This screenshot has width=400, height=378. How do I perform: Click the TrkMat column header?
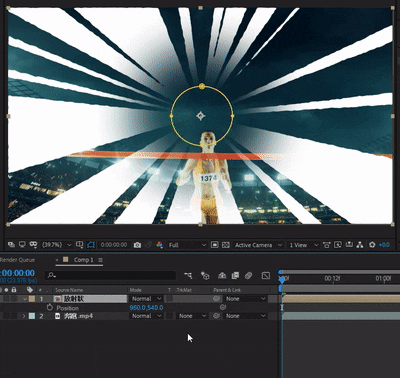pos(184,290)
